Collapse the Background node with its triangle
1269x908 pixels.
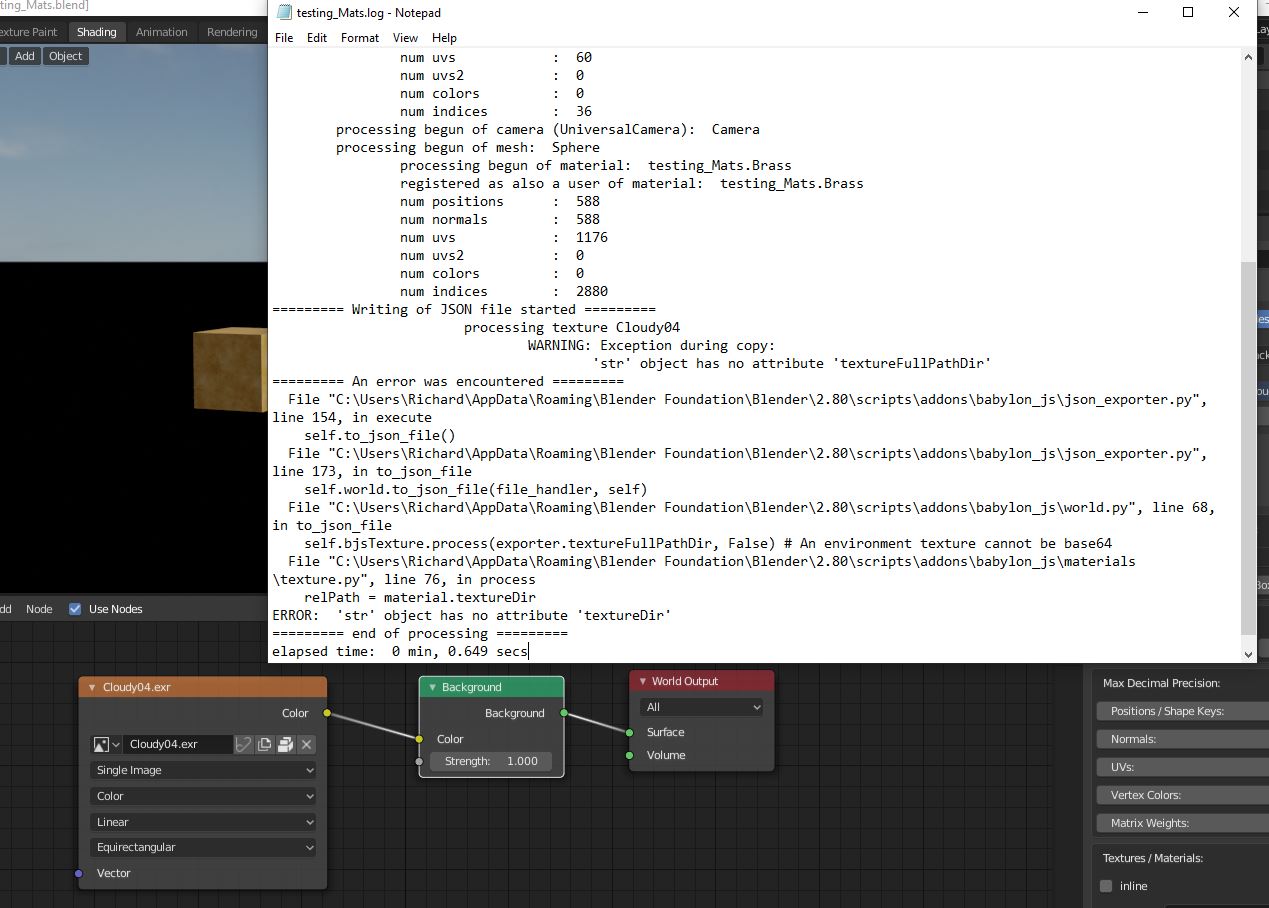point(433,687)
